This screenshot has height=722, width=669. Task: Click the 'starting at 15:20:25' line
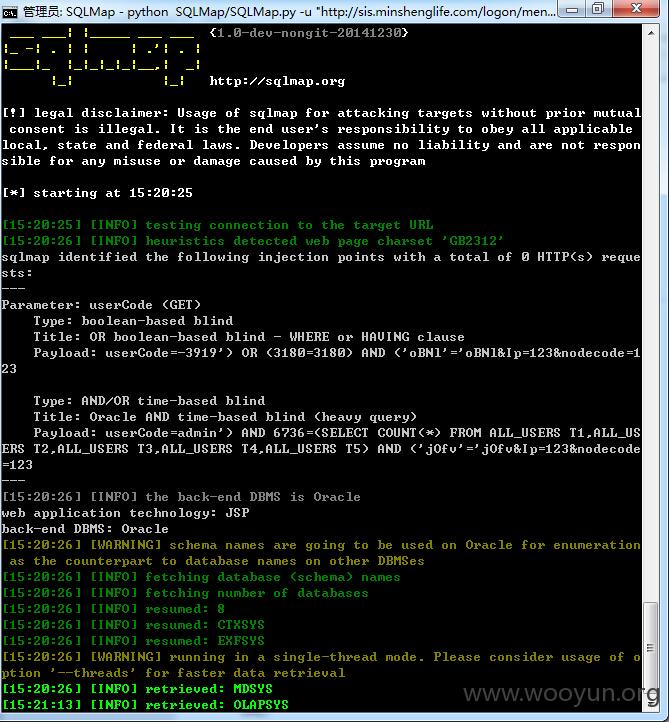[x=98, y=193]
